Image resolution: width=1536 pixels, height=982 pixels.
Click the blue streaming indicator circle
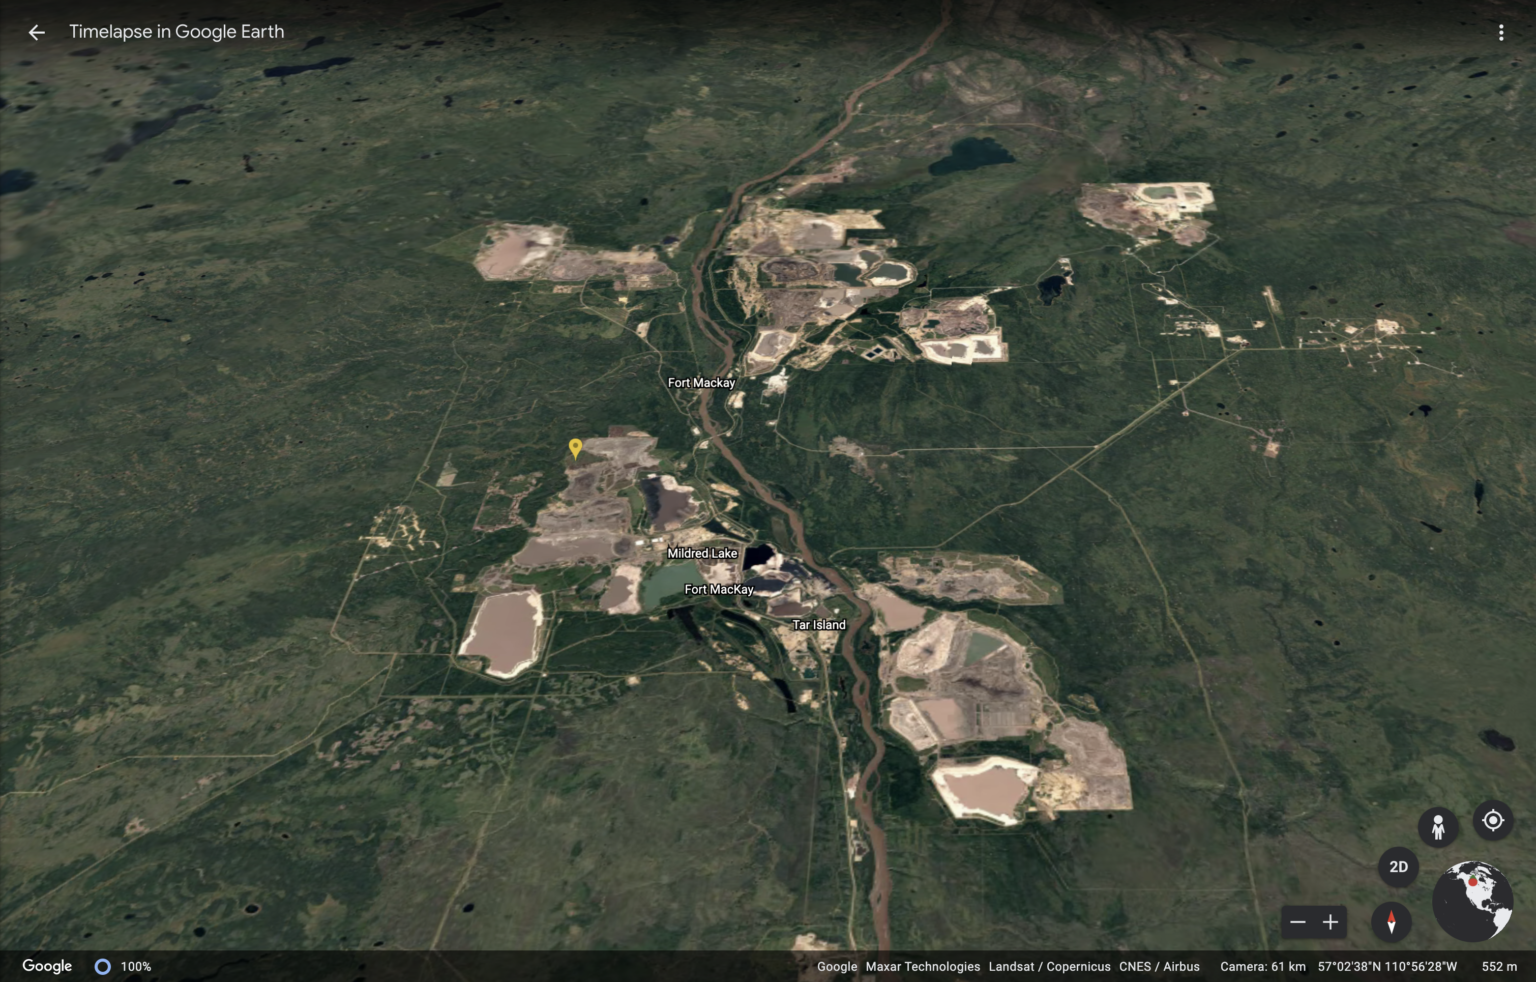[103, 966]
